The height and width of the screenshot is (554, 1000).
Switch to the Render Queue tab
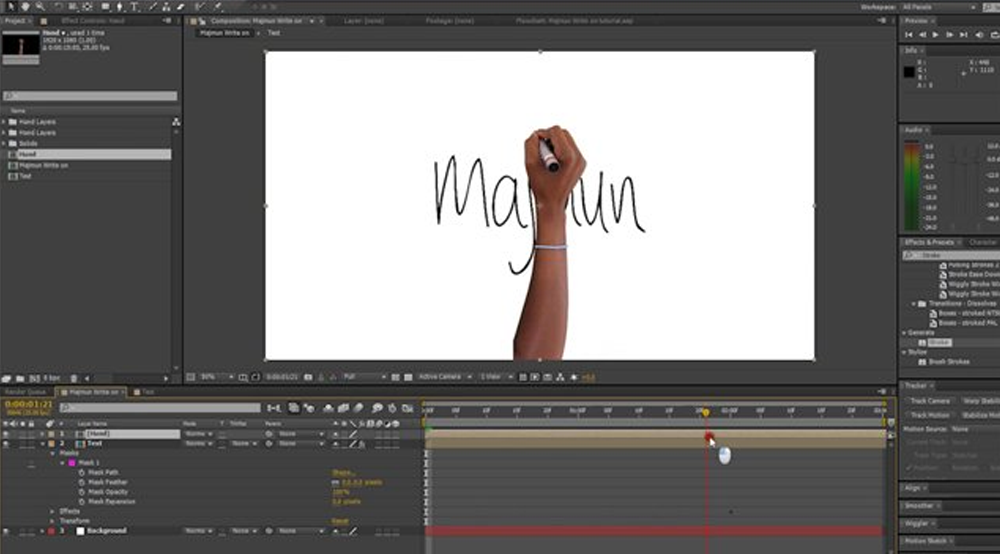pos(27,392)
